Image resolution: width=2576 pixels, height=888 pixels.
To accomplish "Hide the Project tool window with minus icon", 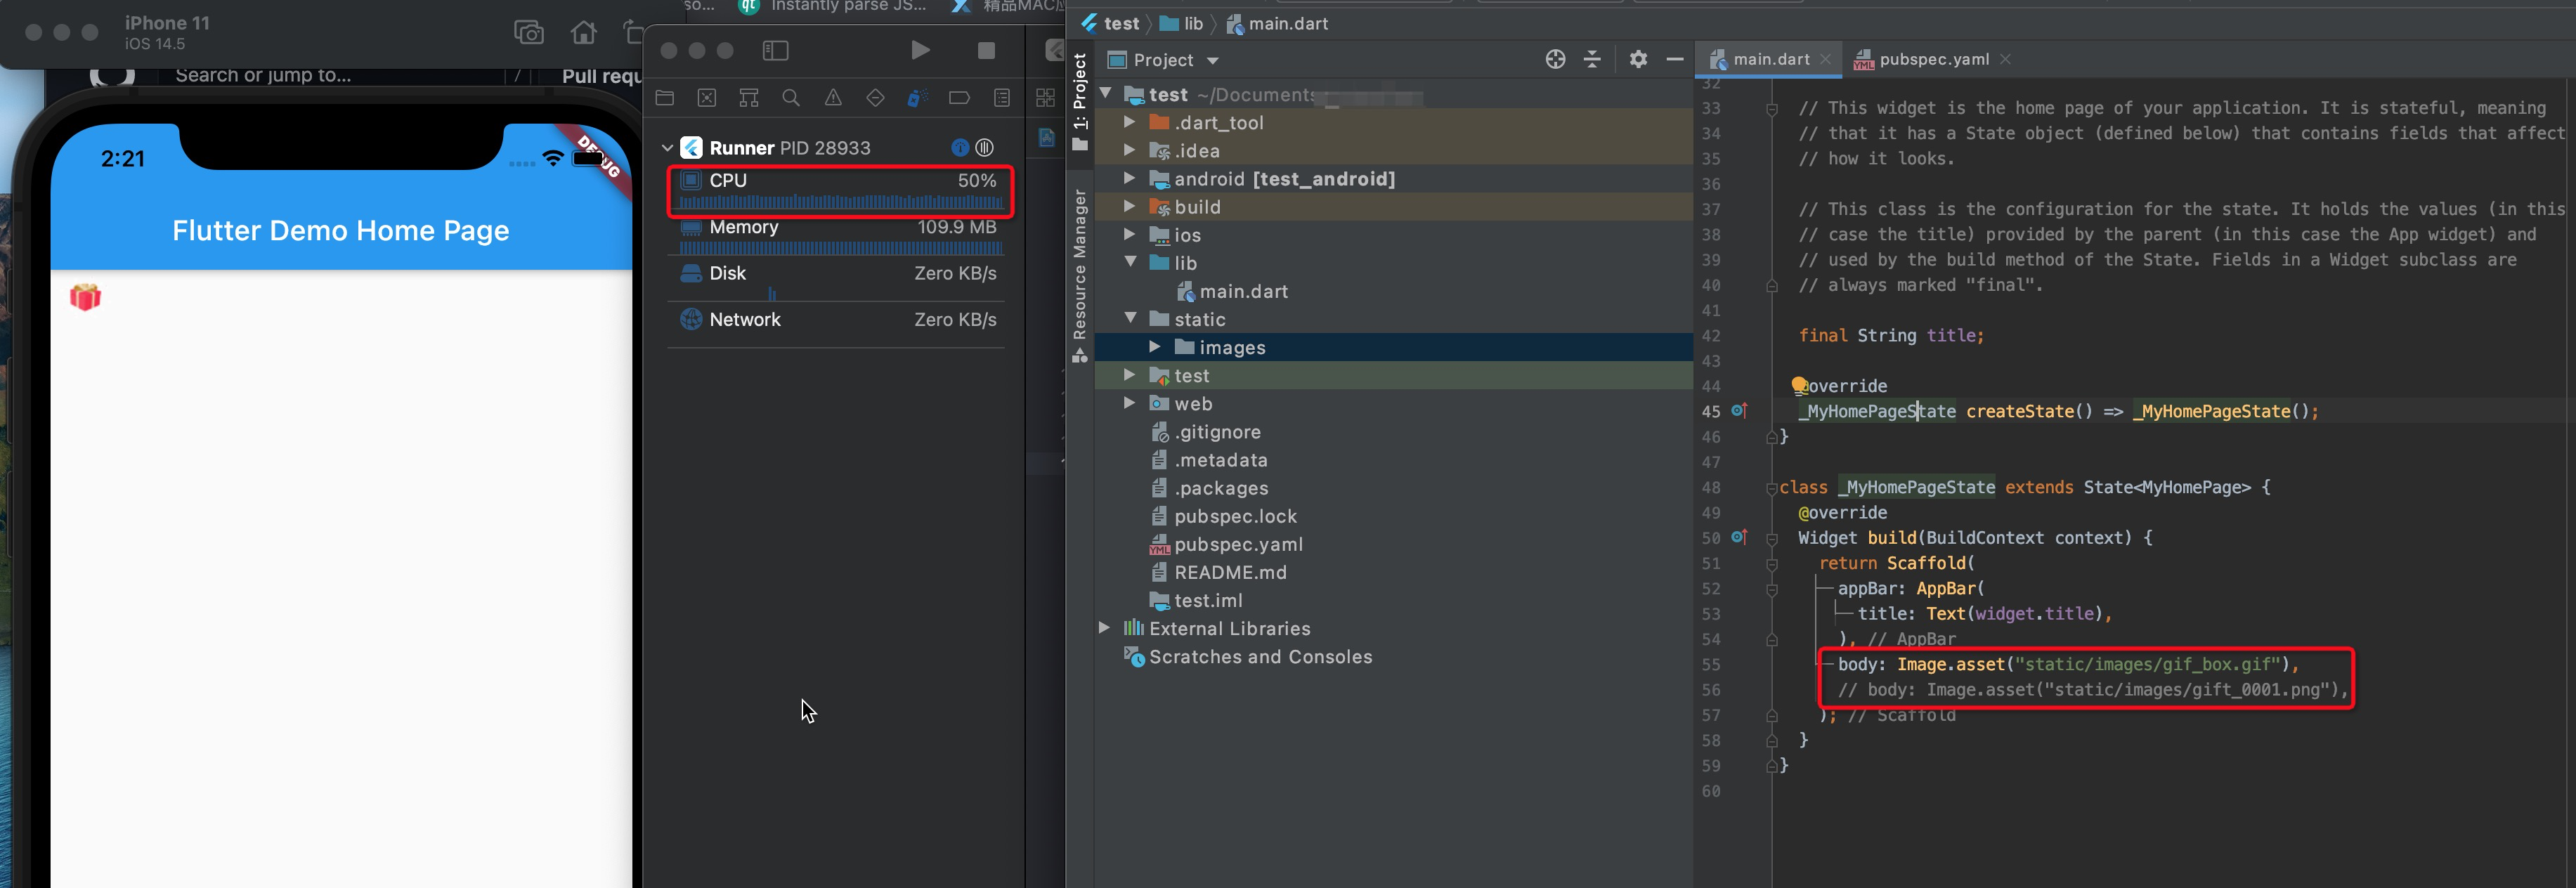I will coord(1675,59).
